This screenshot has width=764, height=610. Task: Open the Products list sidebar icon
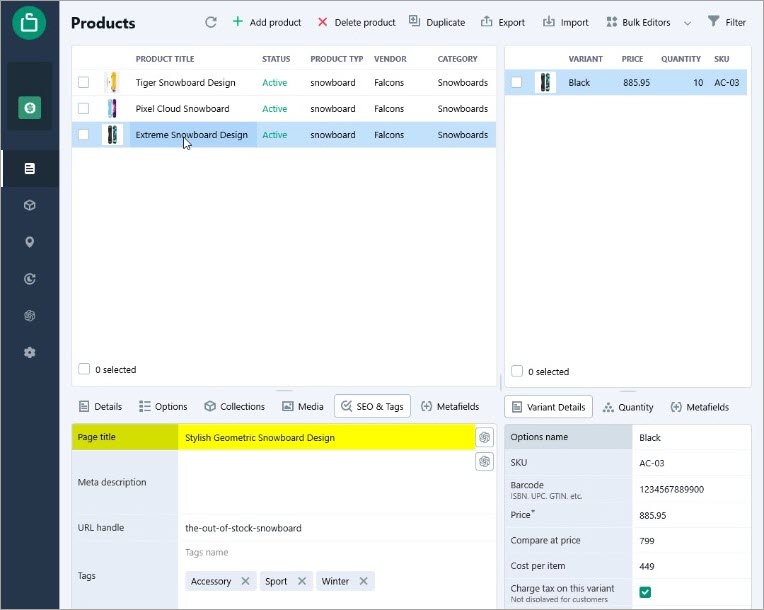30,169
